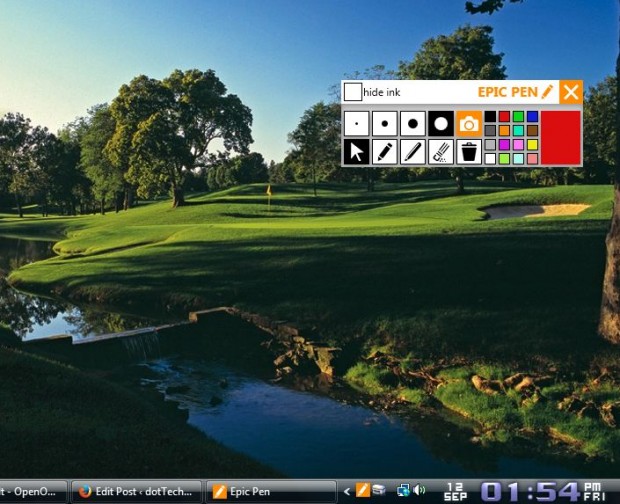
Task: Pick the magenta color swatch
Action: point(504,145)
